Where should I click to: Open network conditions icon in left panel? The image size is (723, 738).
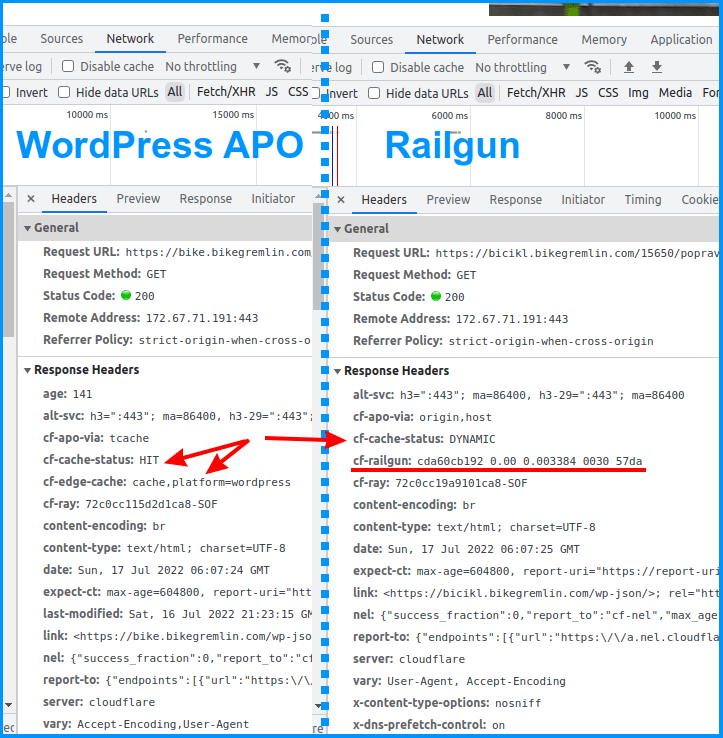(x=282, y=66)
